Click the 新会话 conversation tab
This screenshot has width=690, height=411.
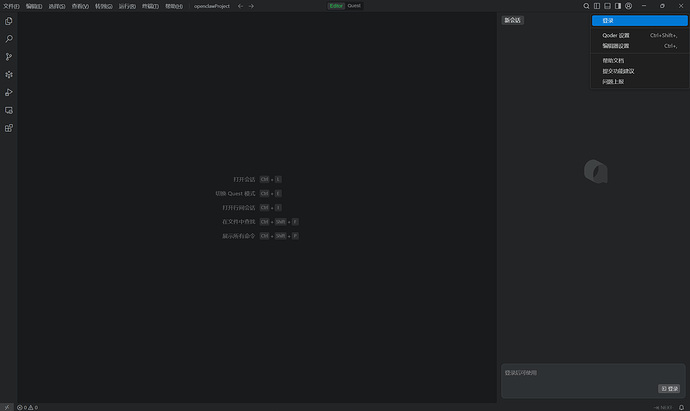click(512, 20)
